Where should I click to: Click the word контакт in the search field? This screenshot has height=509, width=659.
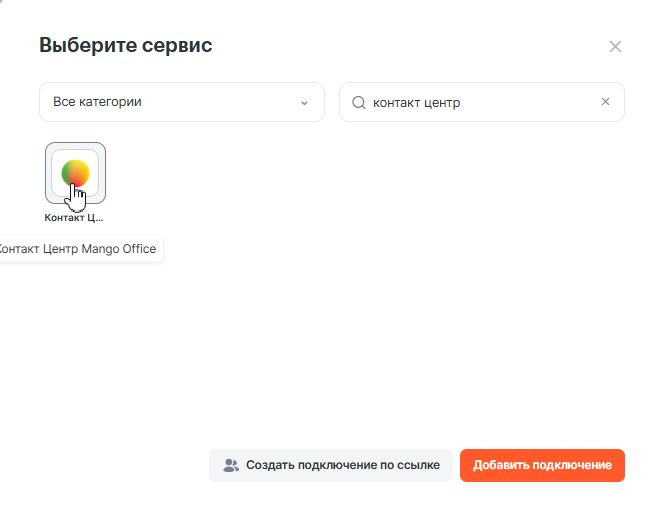pos(395,102)
